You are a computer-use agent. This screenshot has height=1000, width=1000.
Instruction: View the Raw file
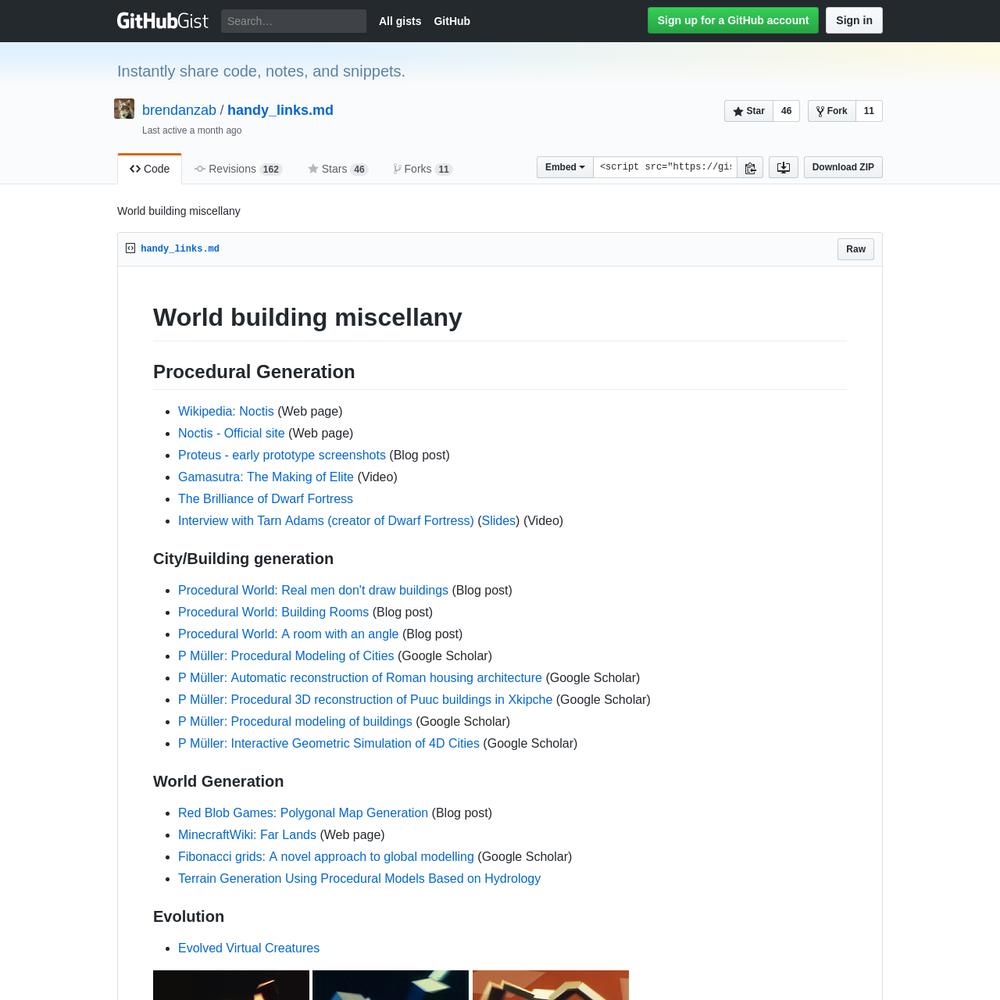pyautogui.click(x=856, y=249)
